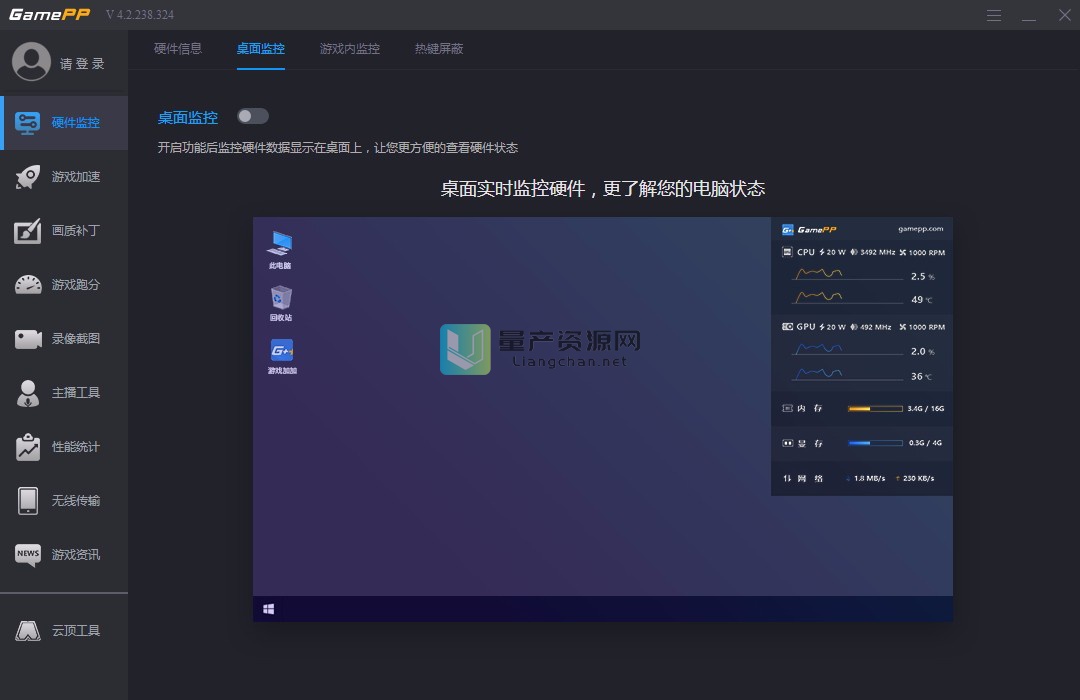Click the desktop monitoring preview image
The height and width of the screenshot is (700, 1080).
point(602,419)
